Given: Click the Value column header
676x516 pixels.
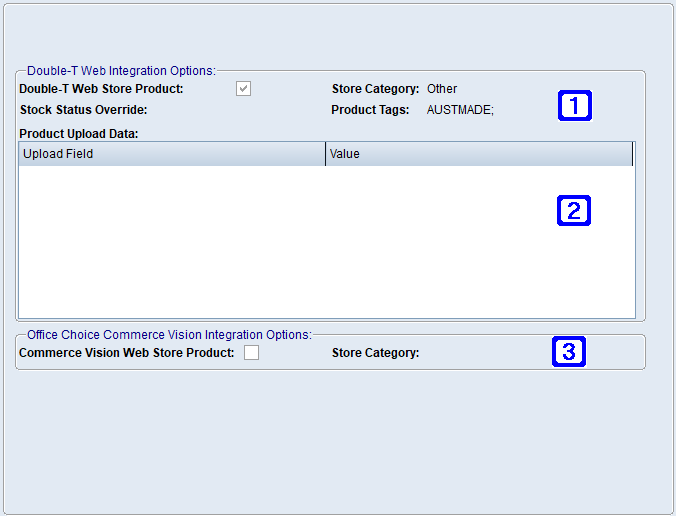Looking at the screenshot, I should click(x=479, y=154).
